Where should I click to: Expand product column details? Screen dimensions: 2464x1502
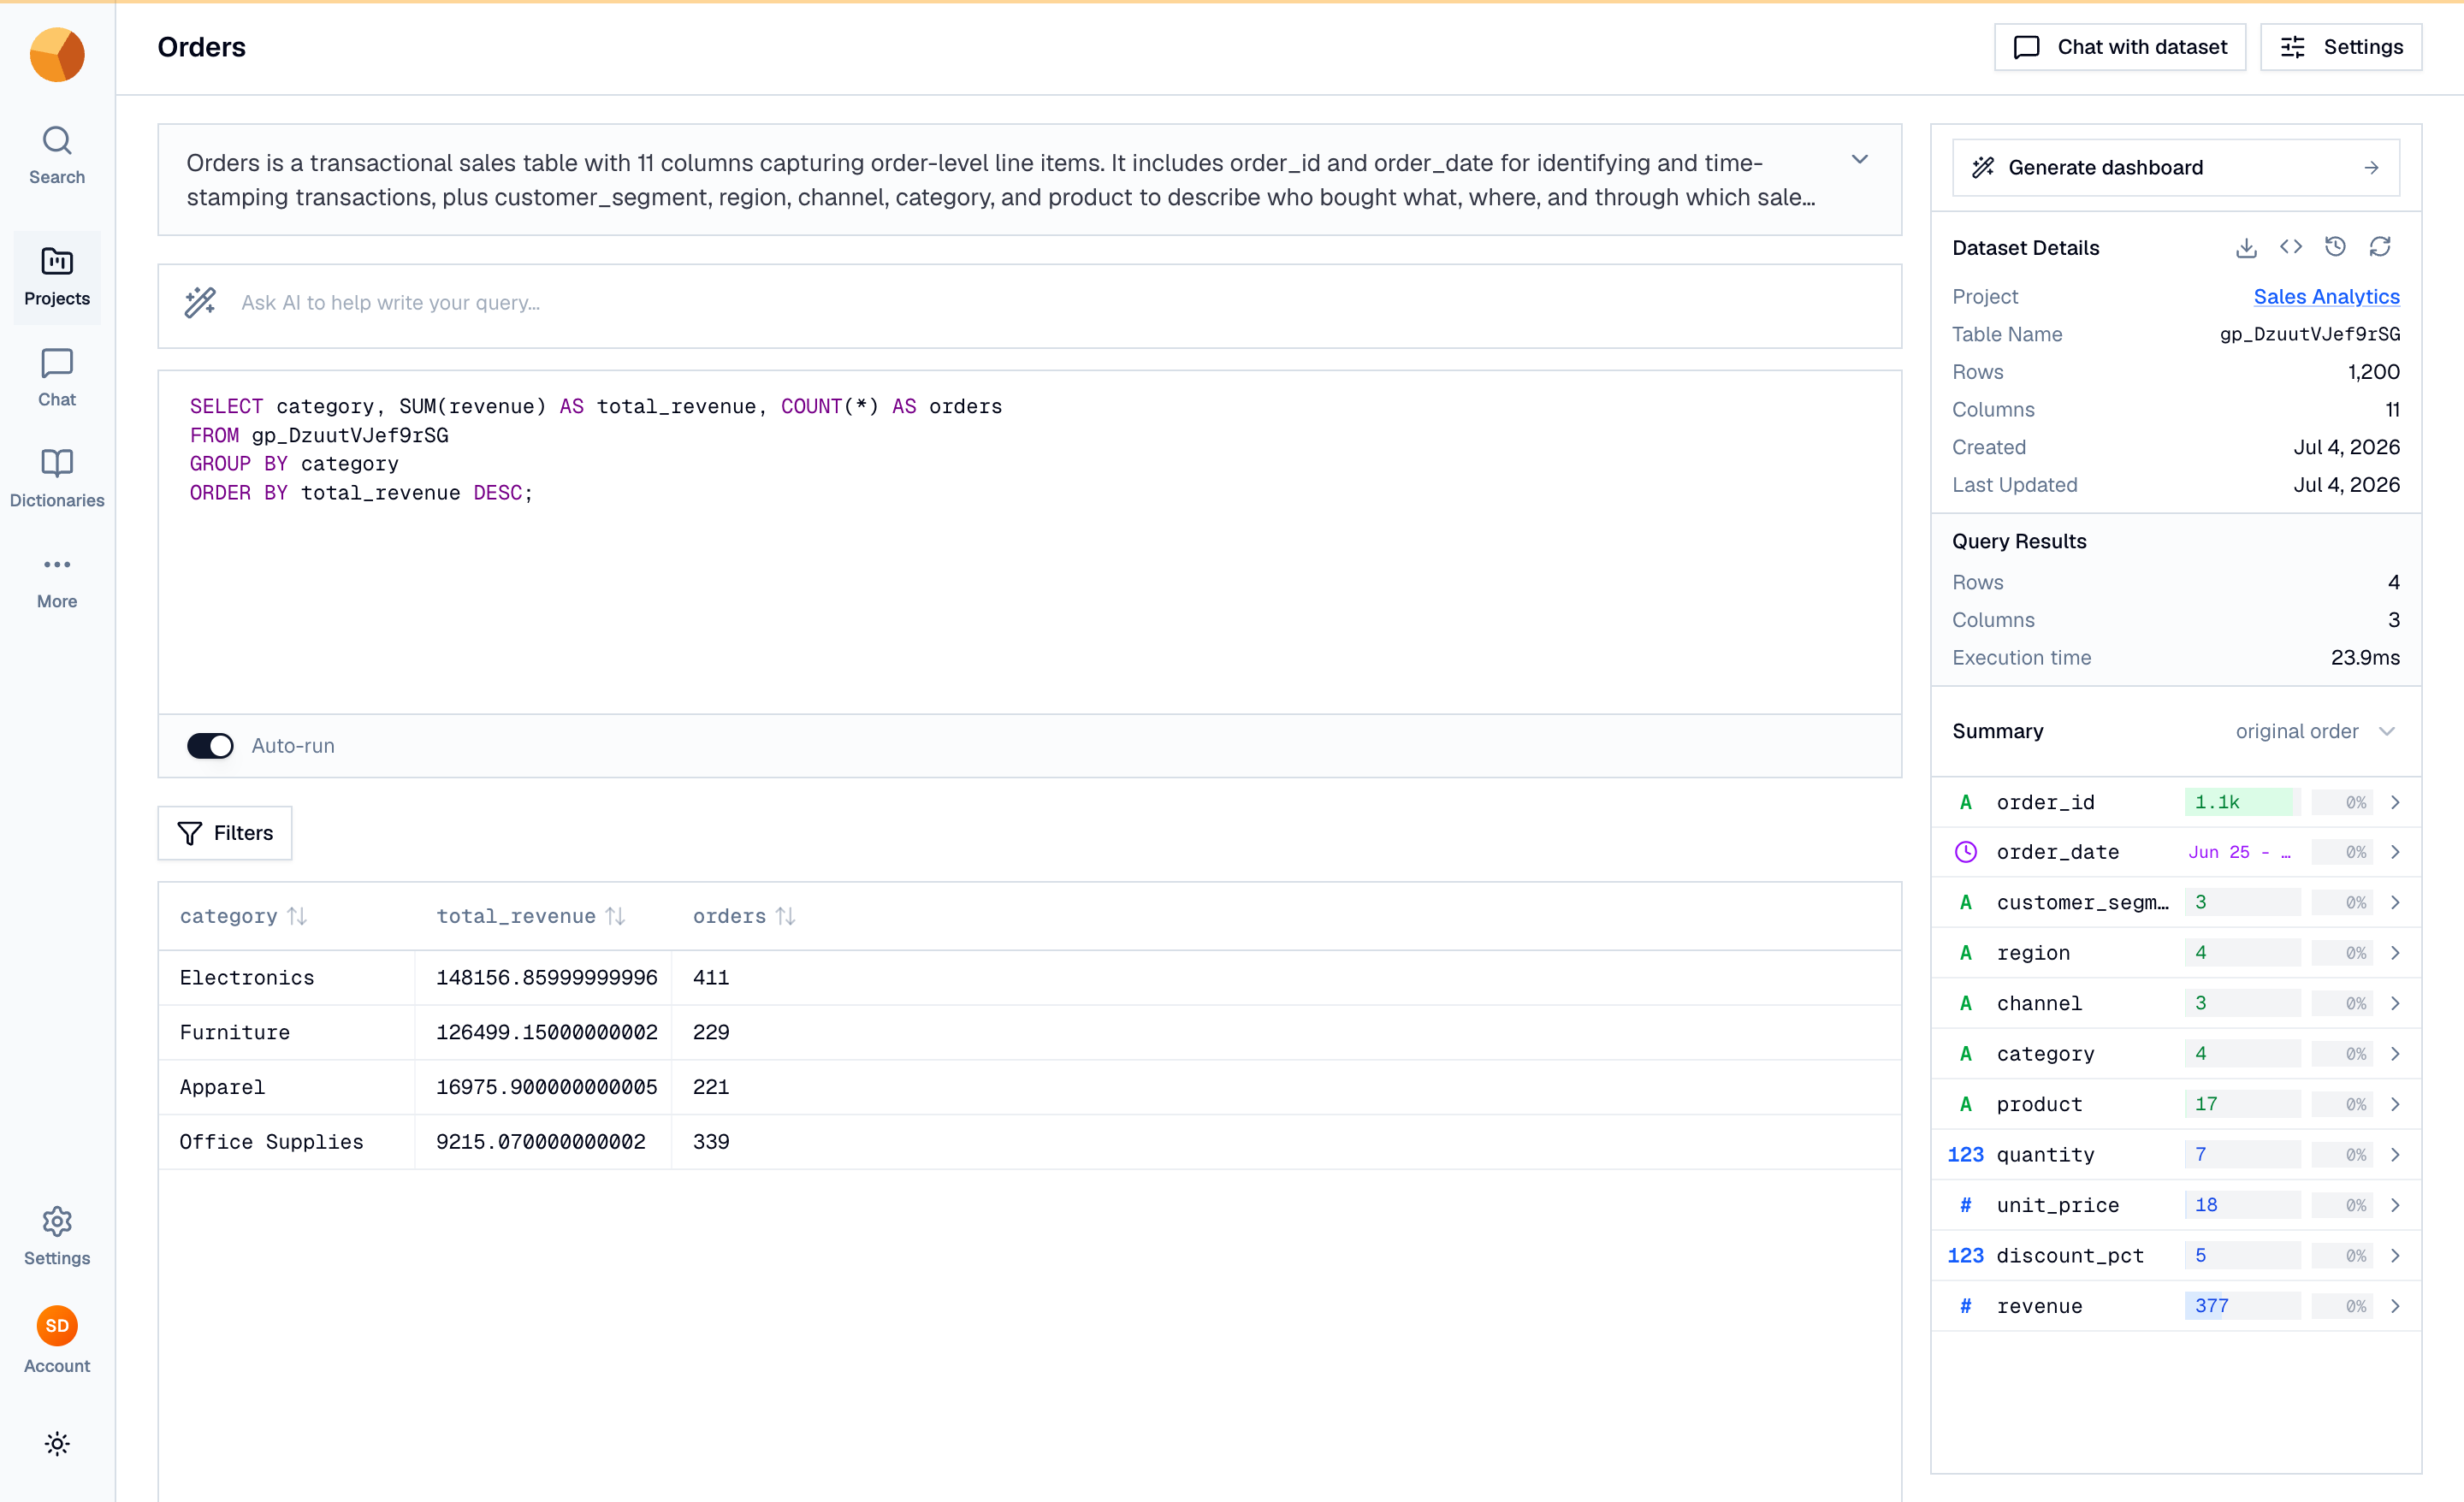[x=2395, y=1104]
